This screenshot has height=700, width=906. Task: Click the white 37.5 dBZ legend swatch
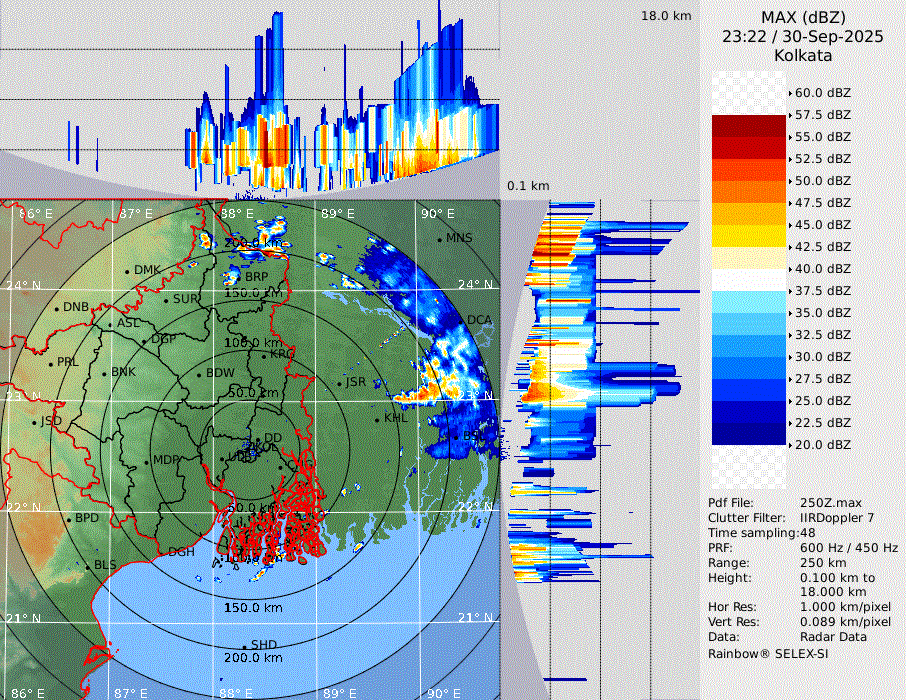coord(749,280)
